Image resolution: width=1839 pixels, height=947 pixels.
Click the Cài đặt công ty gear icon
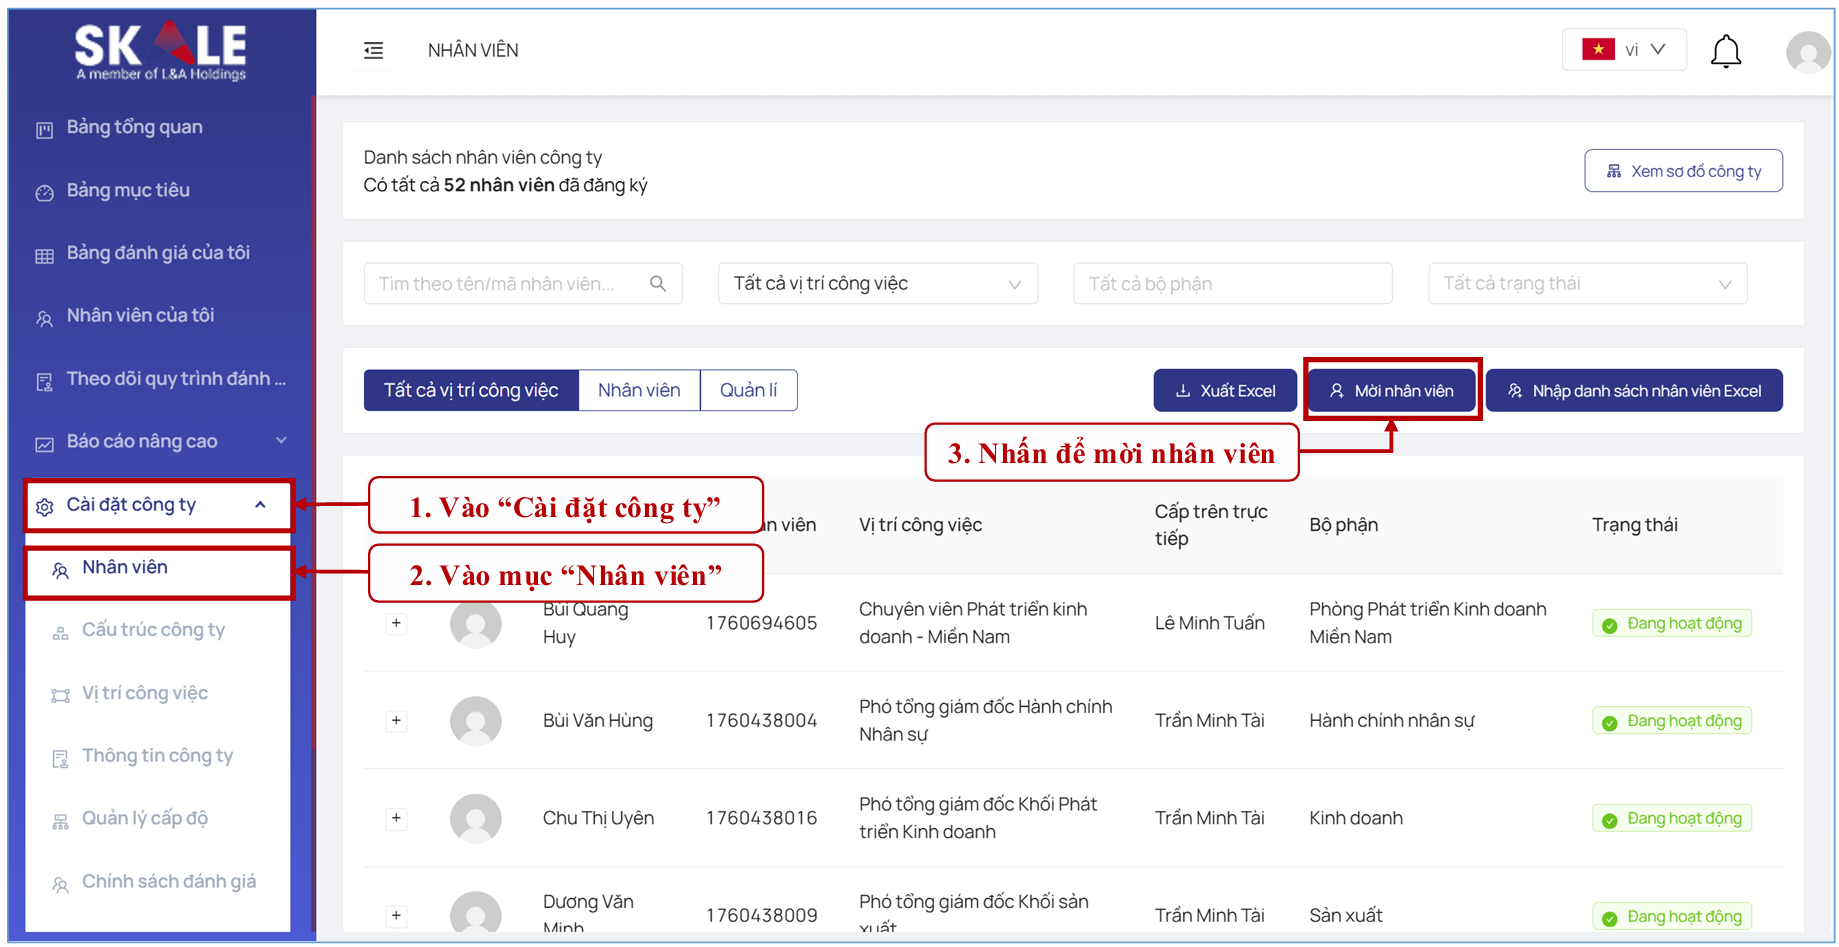[44, 507]
